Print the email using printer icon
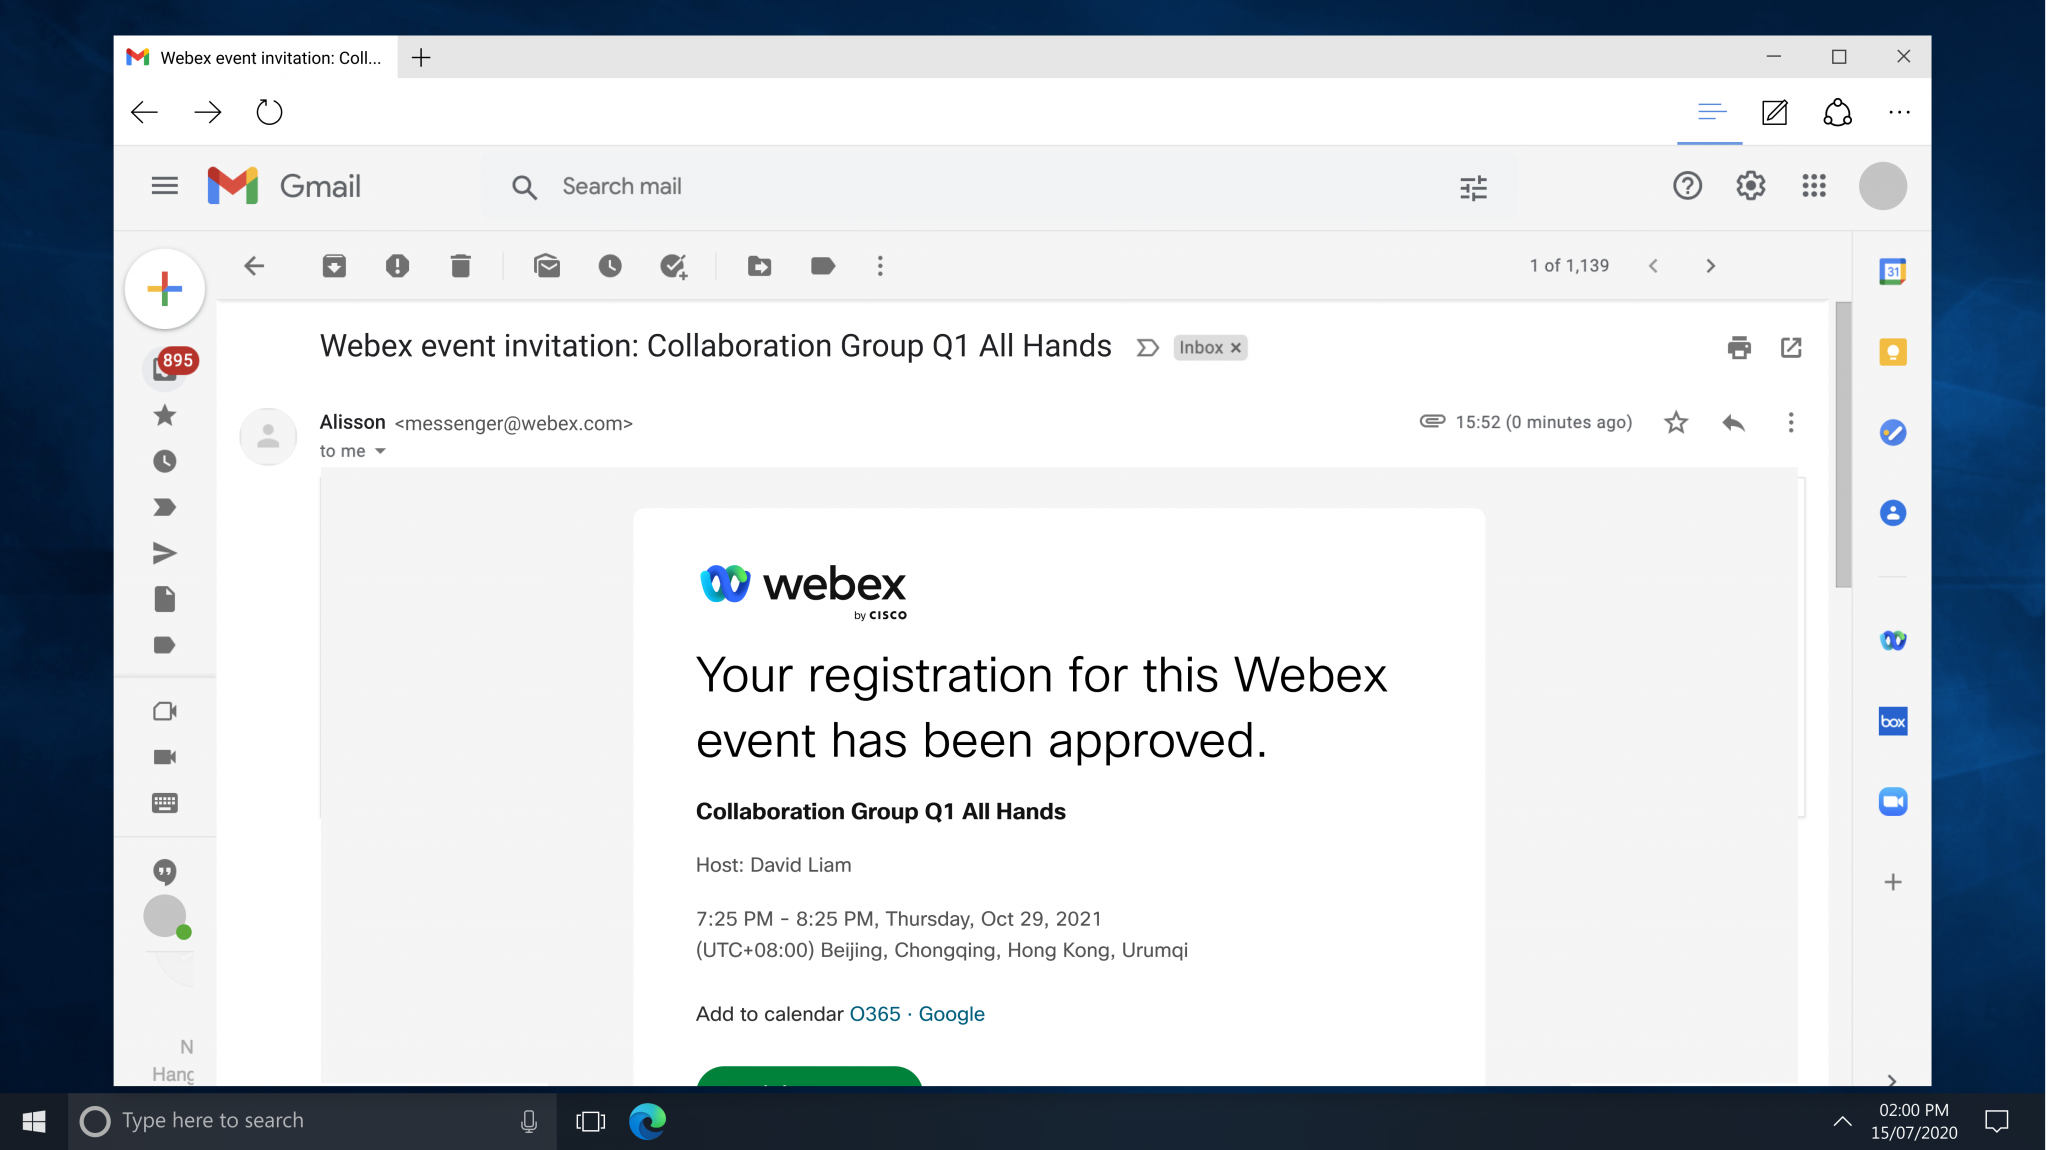This screenshot has width=2048, height=1150. [1739, 347]
